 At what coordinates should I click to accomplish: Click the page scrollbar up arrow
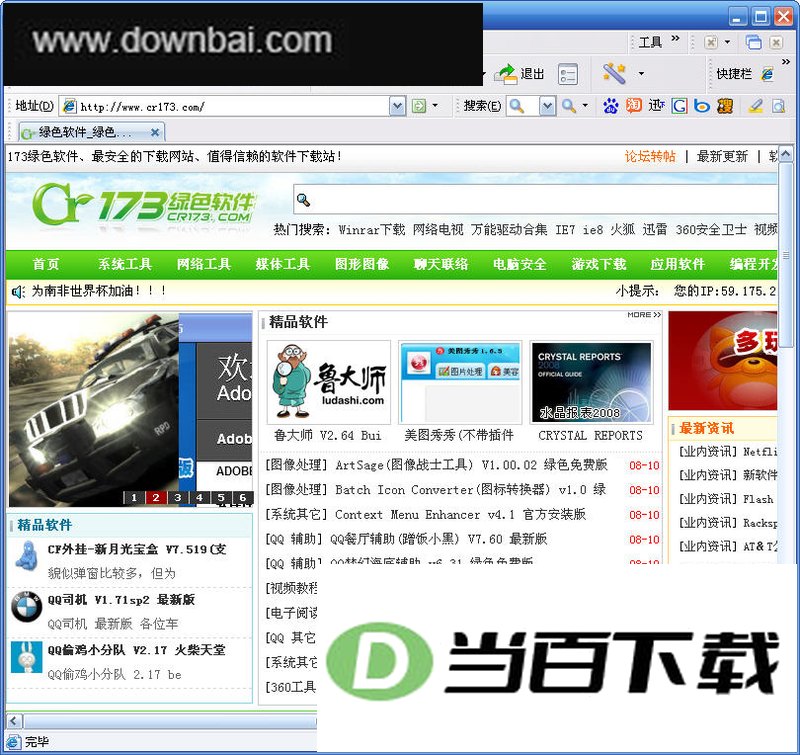(786, 155)
